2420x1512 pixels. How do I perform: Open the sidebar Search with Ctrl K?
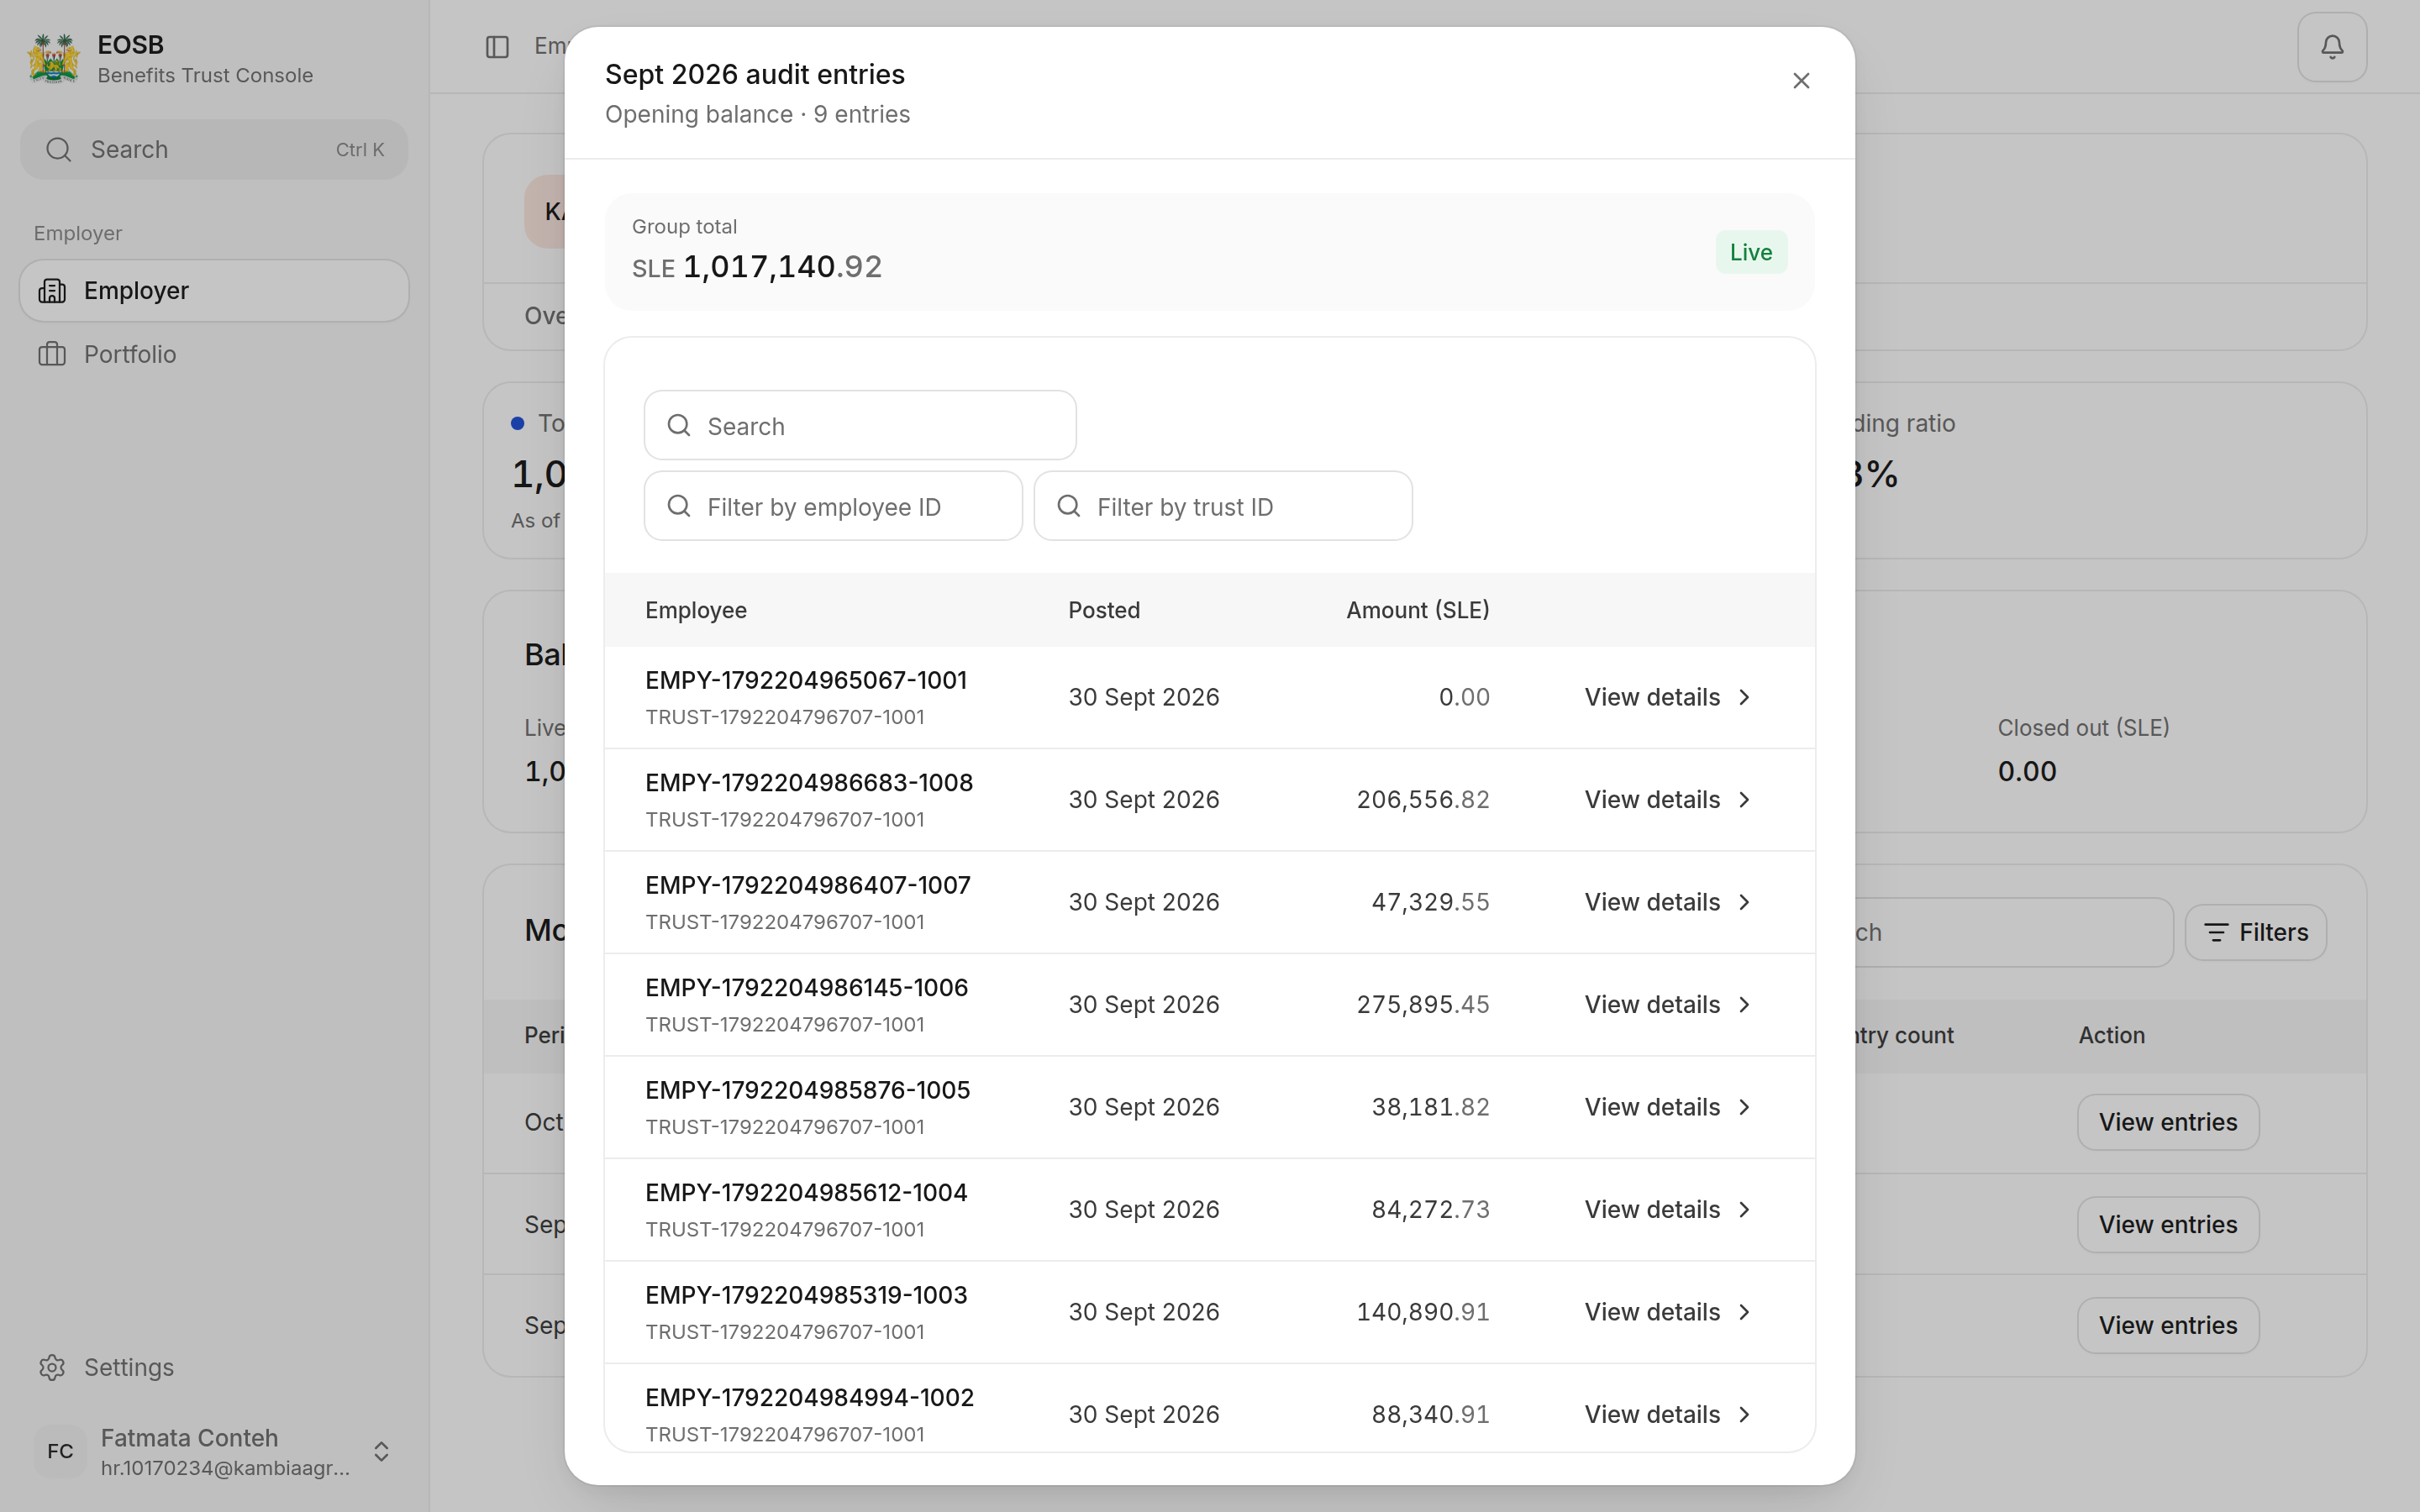(214, 150)
